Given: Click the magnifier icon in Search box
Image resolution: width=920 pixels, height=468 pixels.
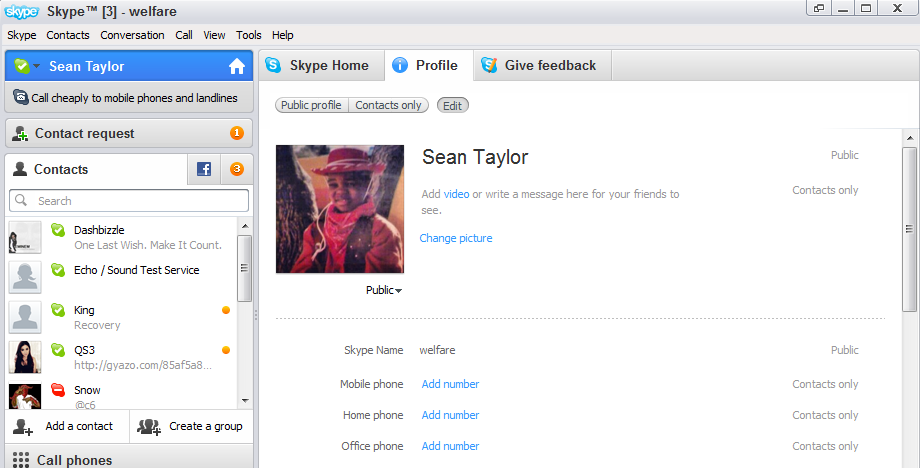Looking at the screenshot, I should [21, 201].
